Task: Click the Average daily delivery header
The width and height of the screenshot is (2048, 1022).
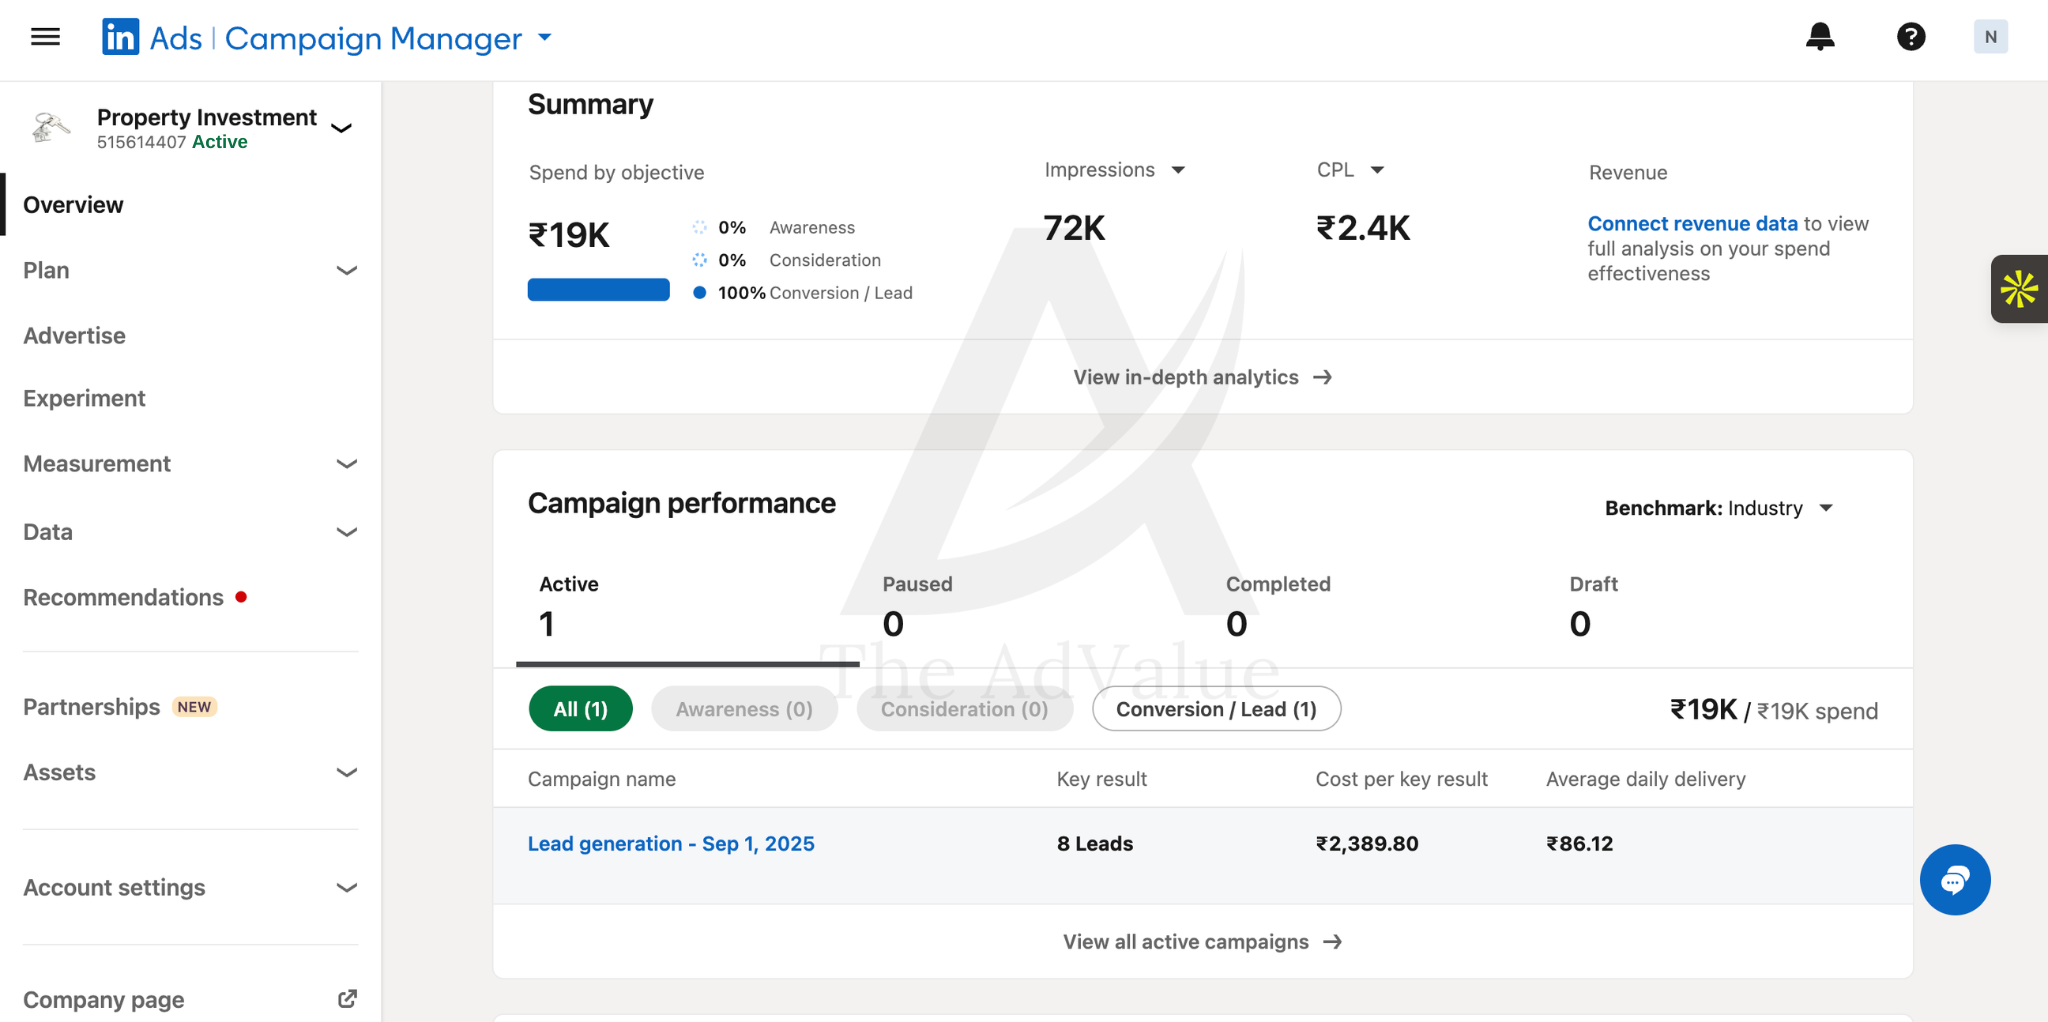Action: (x=1646, y=779)
